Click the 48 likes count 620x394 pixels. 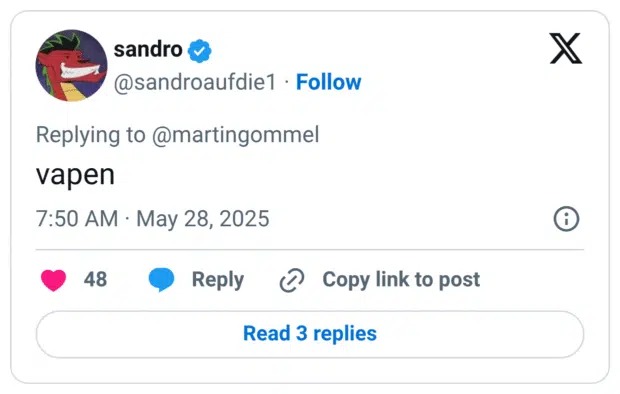point(95,279)
